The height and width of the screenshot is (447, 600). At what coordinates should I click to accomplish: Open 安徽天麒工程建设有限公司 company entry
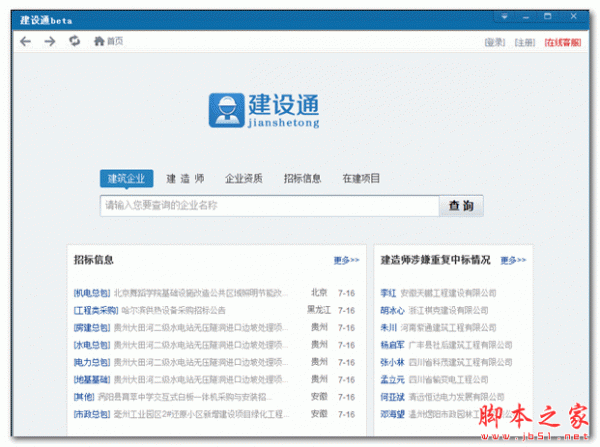pos(448,293)
